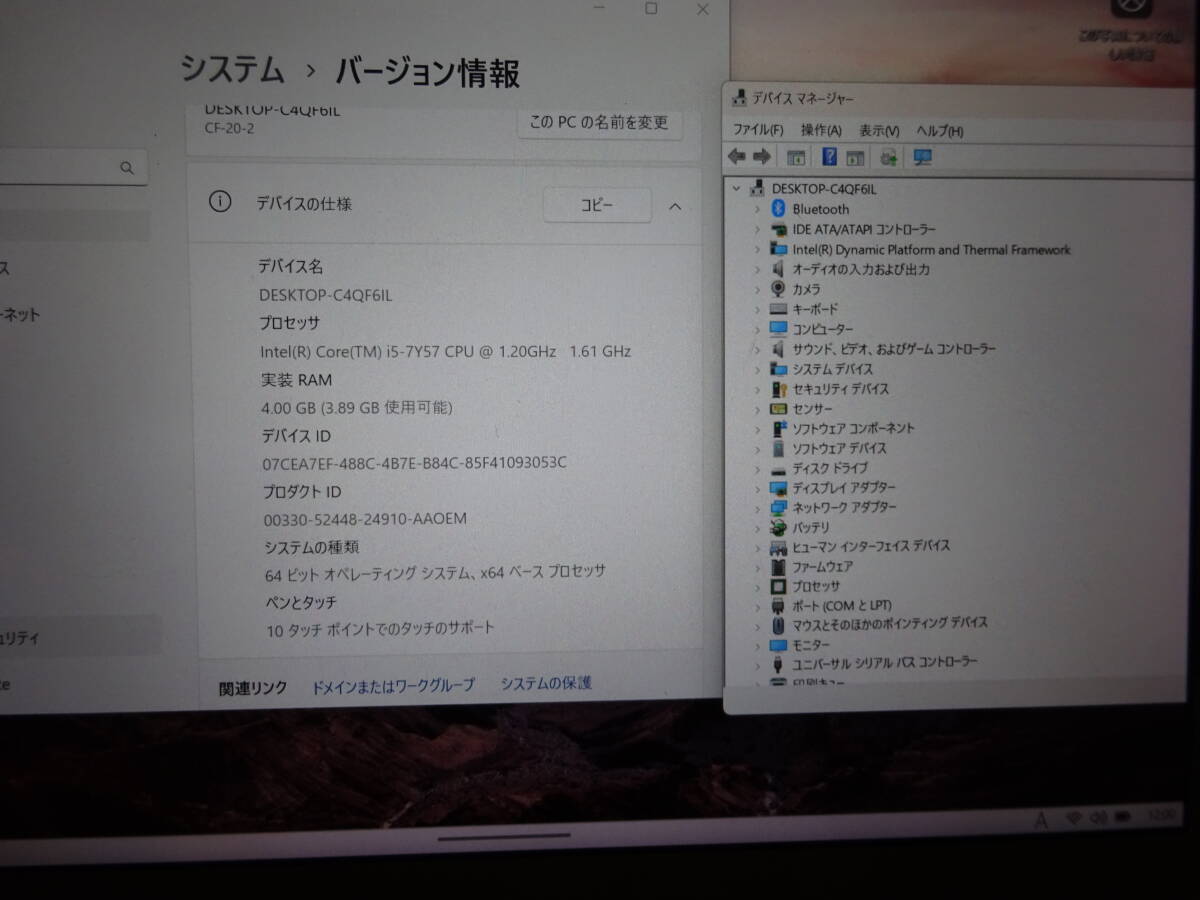Click the Intel Dynamic Platform folder icon
Viewport: 1200px width, 900px height.
pyautogui.click(x=779, y=249)
